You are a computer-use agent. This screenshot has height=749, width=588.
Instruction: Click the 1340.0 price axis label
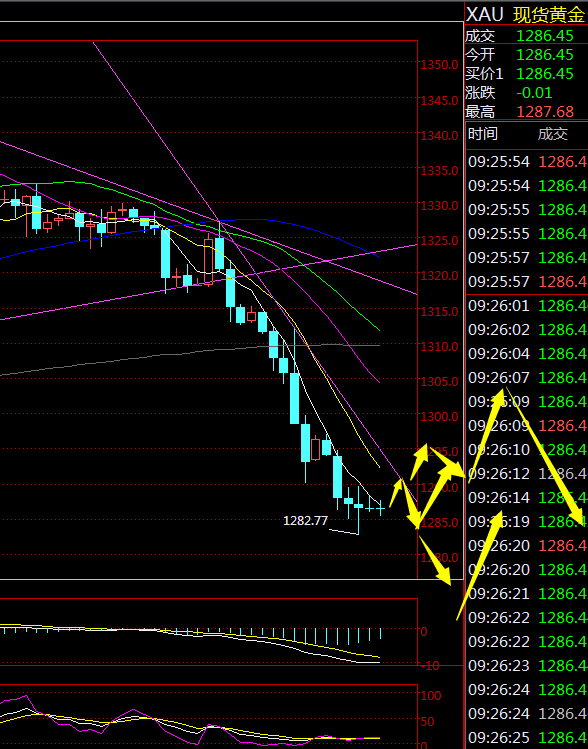[439, 136]
